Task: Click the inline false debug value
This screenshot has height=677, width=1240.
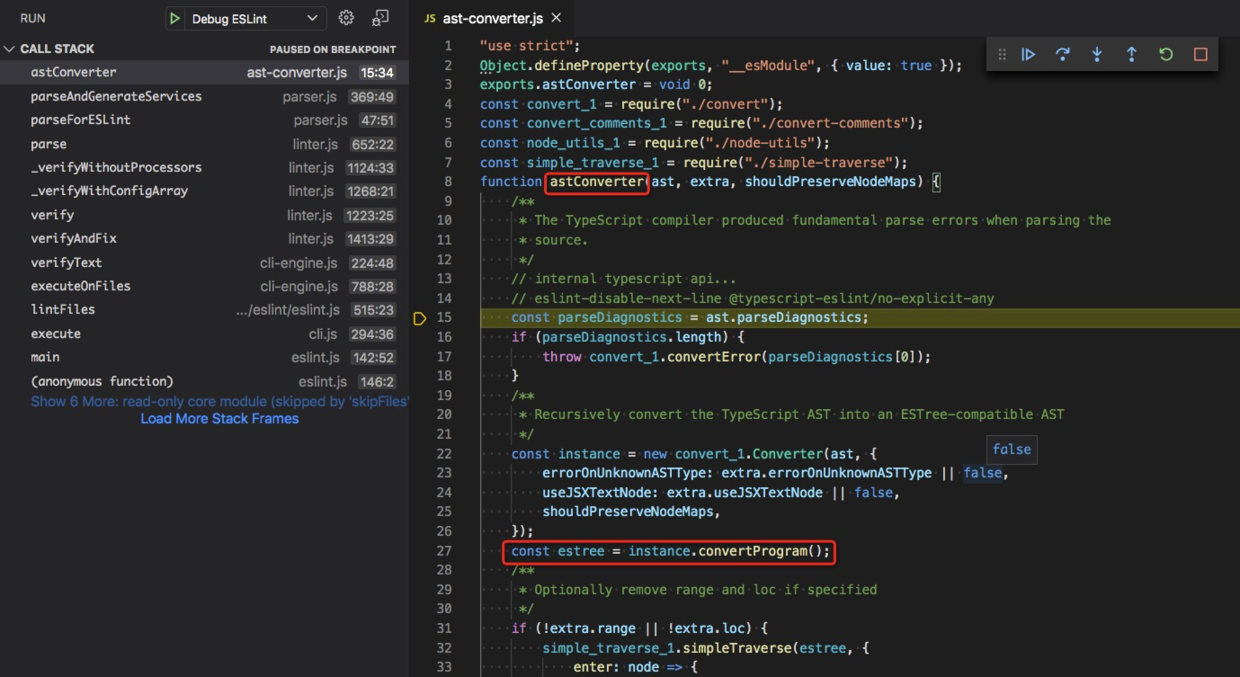Action: [x=1011, y=449]
